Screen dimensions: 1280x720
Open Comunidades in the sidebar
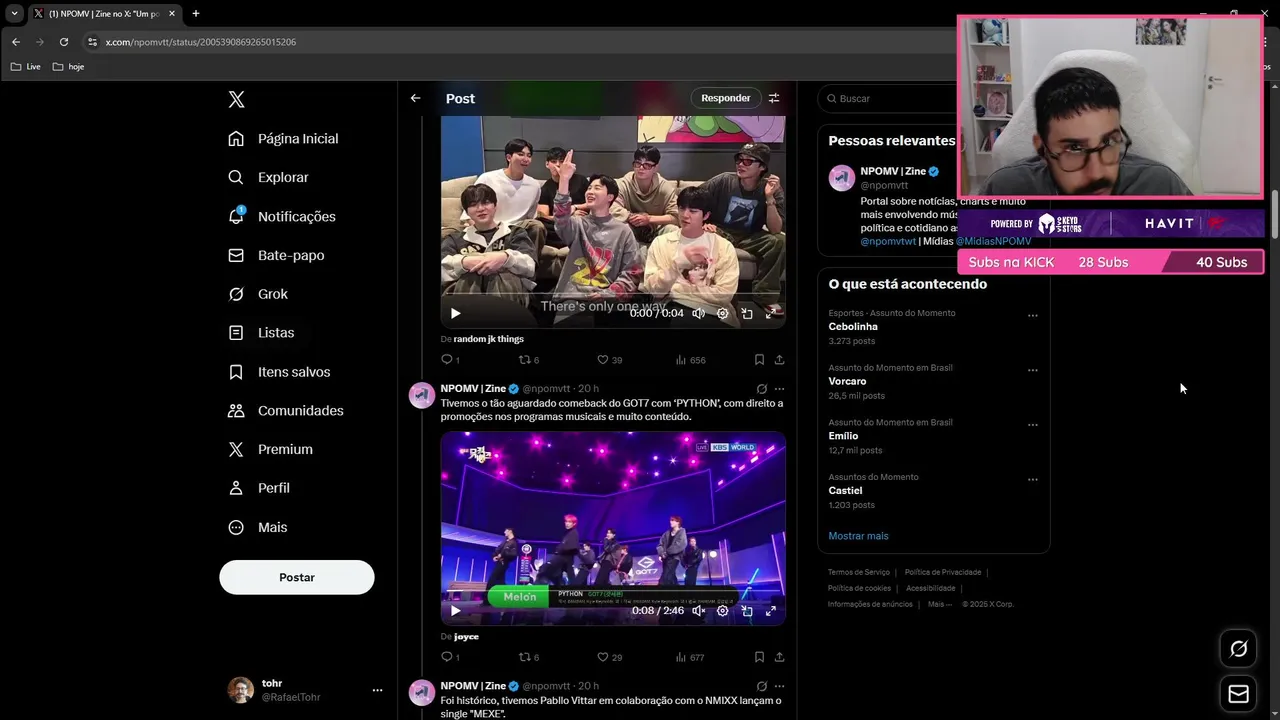[x=285, y=410]
